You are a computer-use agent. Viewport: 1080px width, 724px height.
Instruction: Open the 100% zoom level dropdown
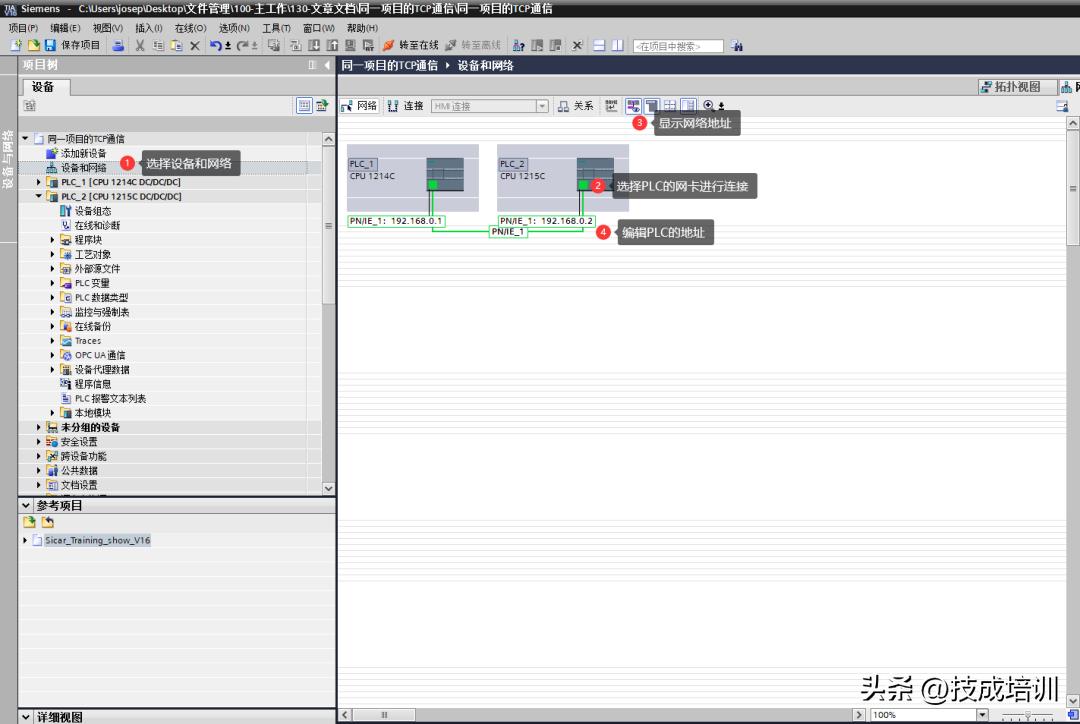click(982, 714)
